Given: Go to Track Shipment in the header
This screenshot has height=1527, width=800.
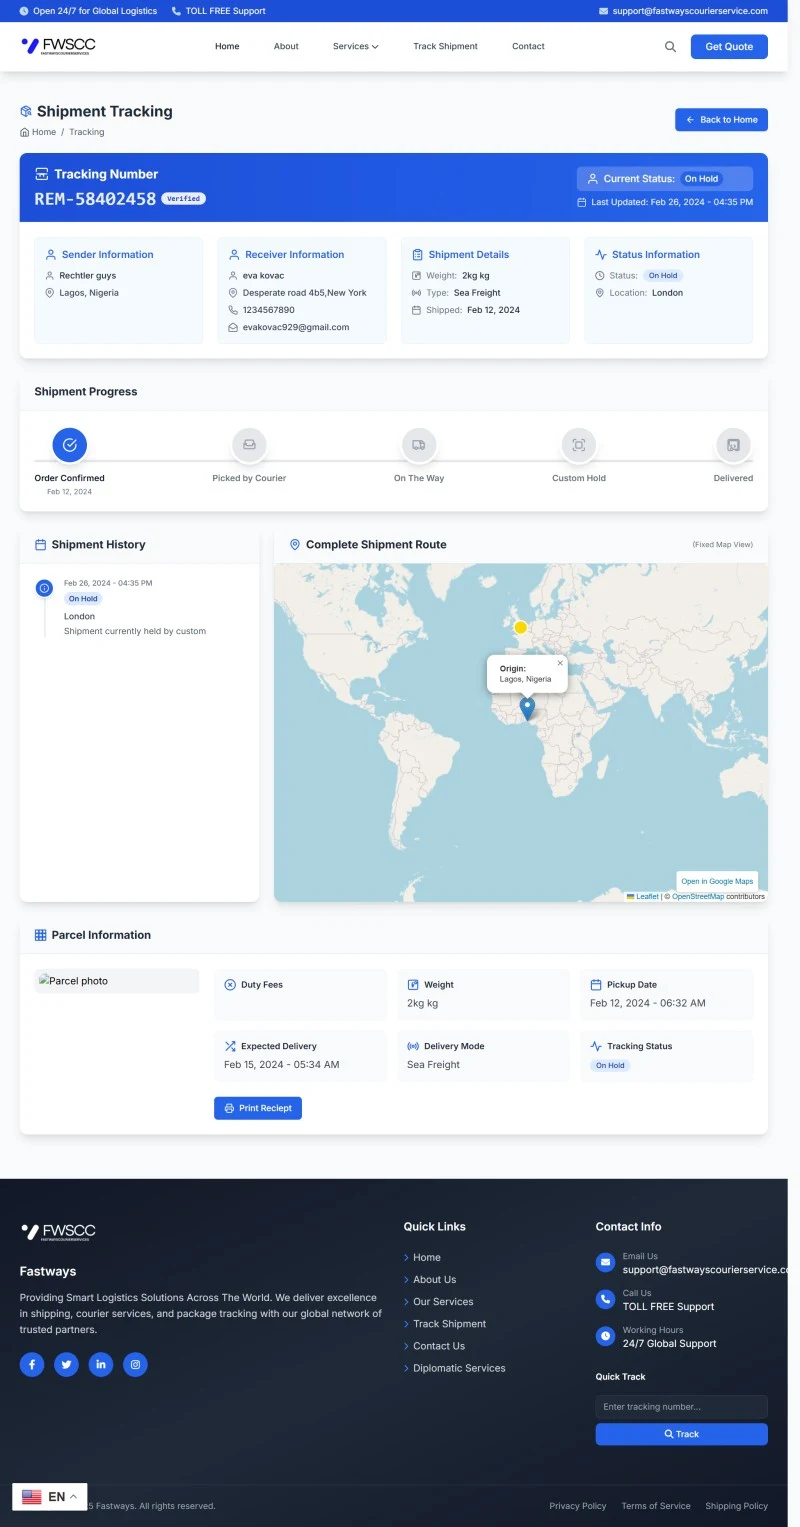Looking at the screenshot, I should click(445, 46).
